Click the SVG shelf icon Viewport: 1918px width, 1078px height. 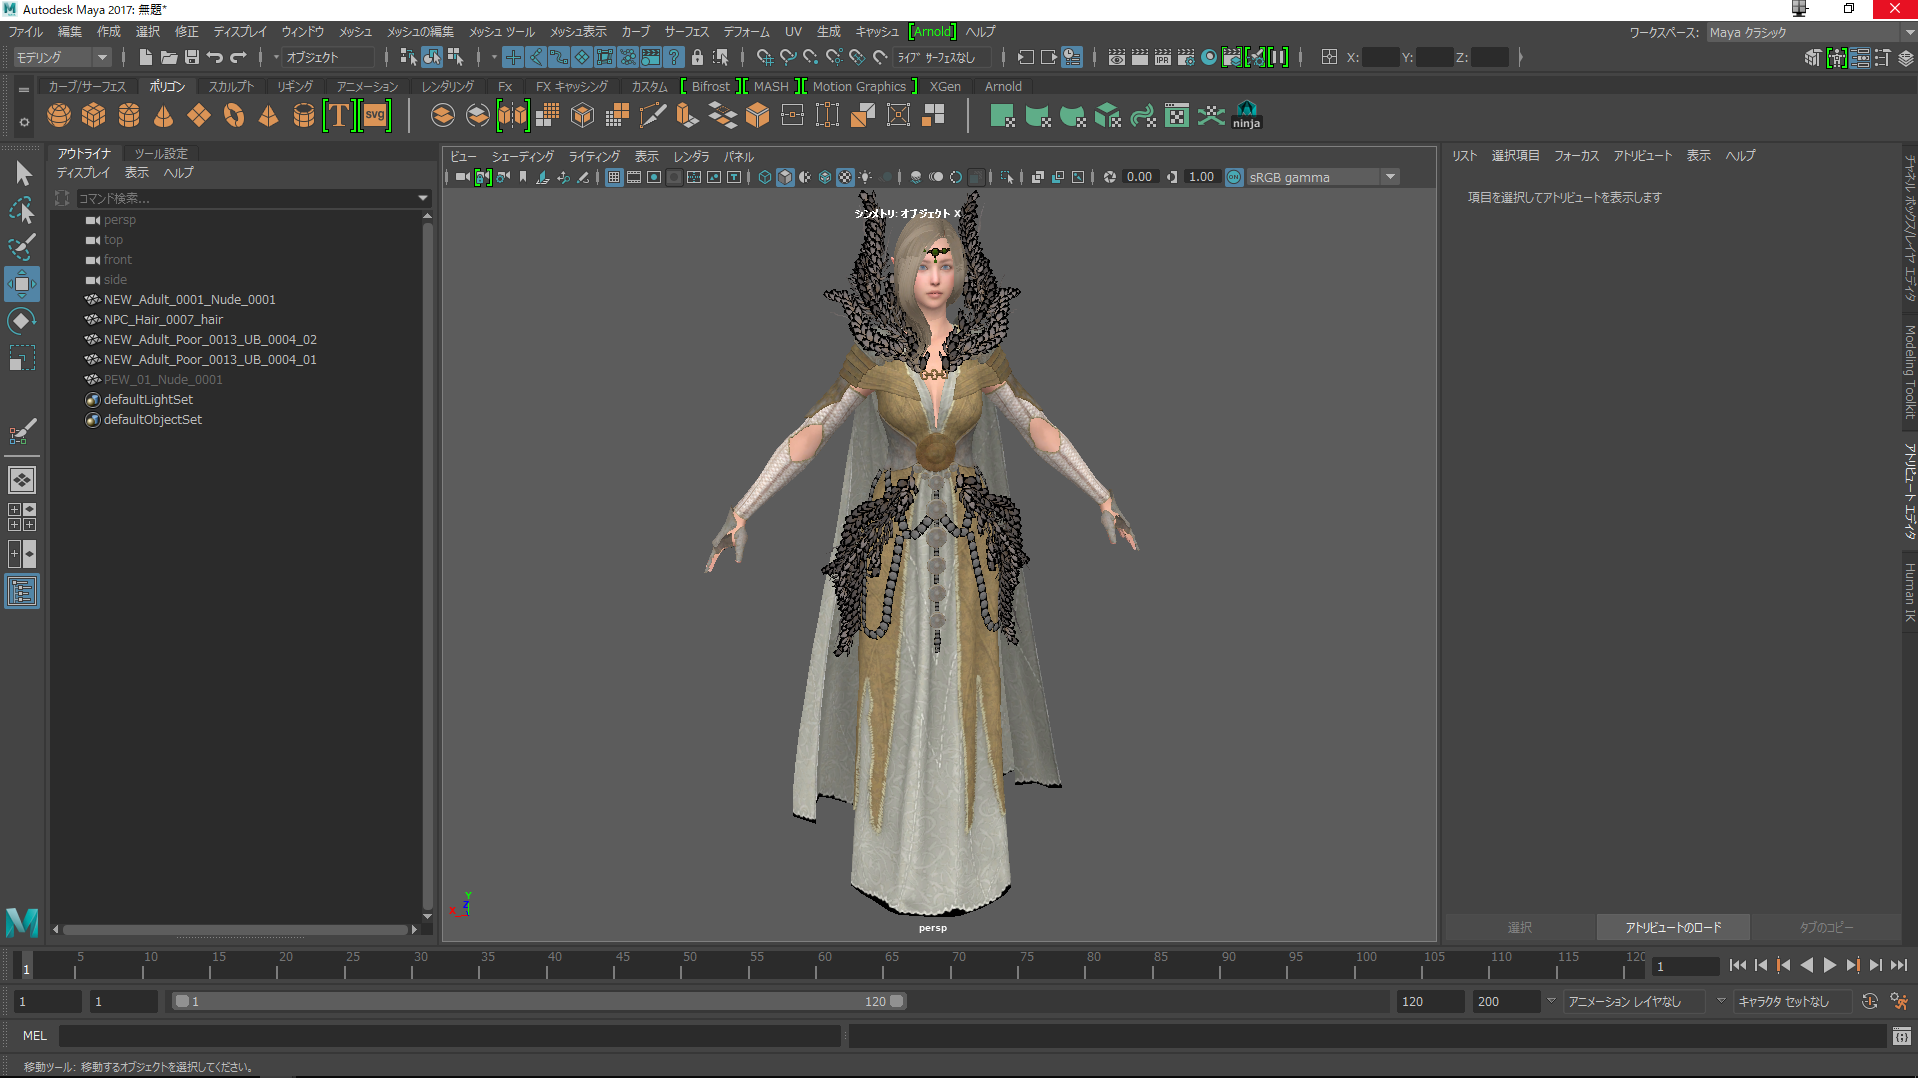coord(375,116)
